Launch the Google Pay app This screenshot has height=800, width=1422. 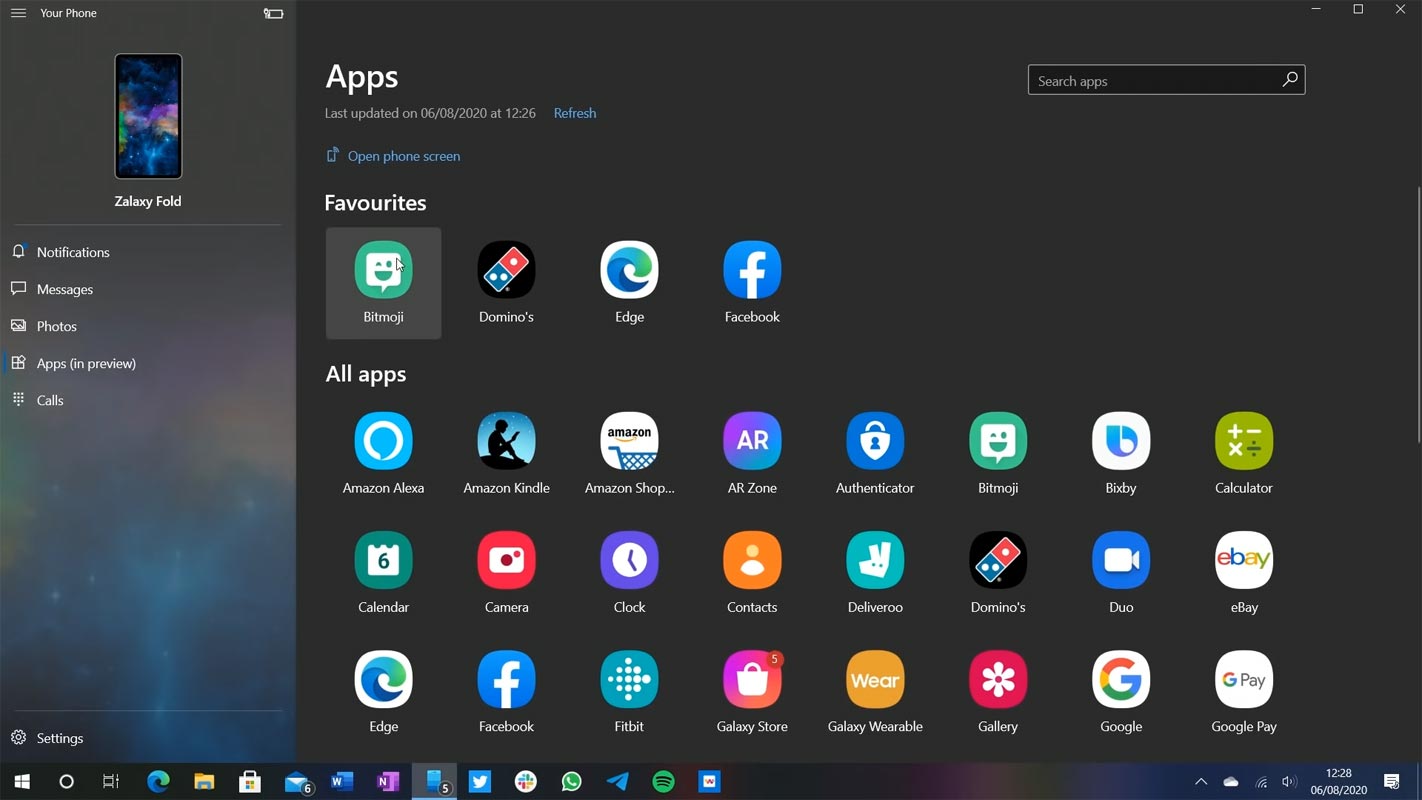[x=1244, y=691]
